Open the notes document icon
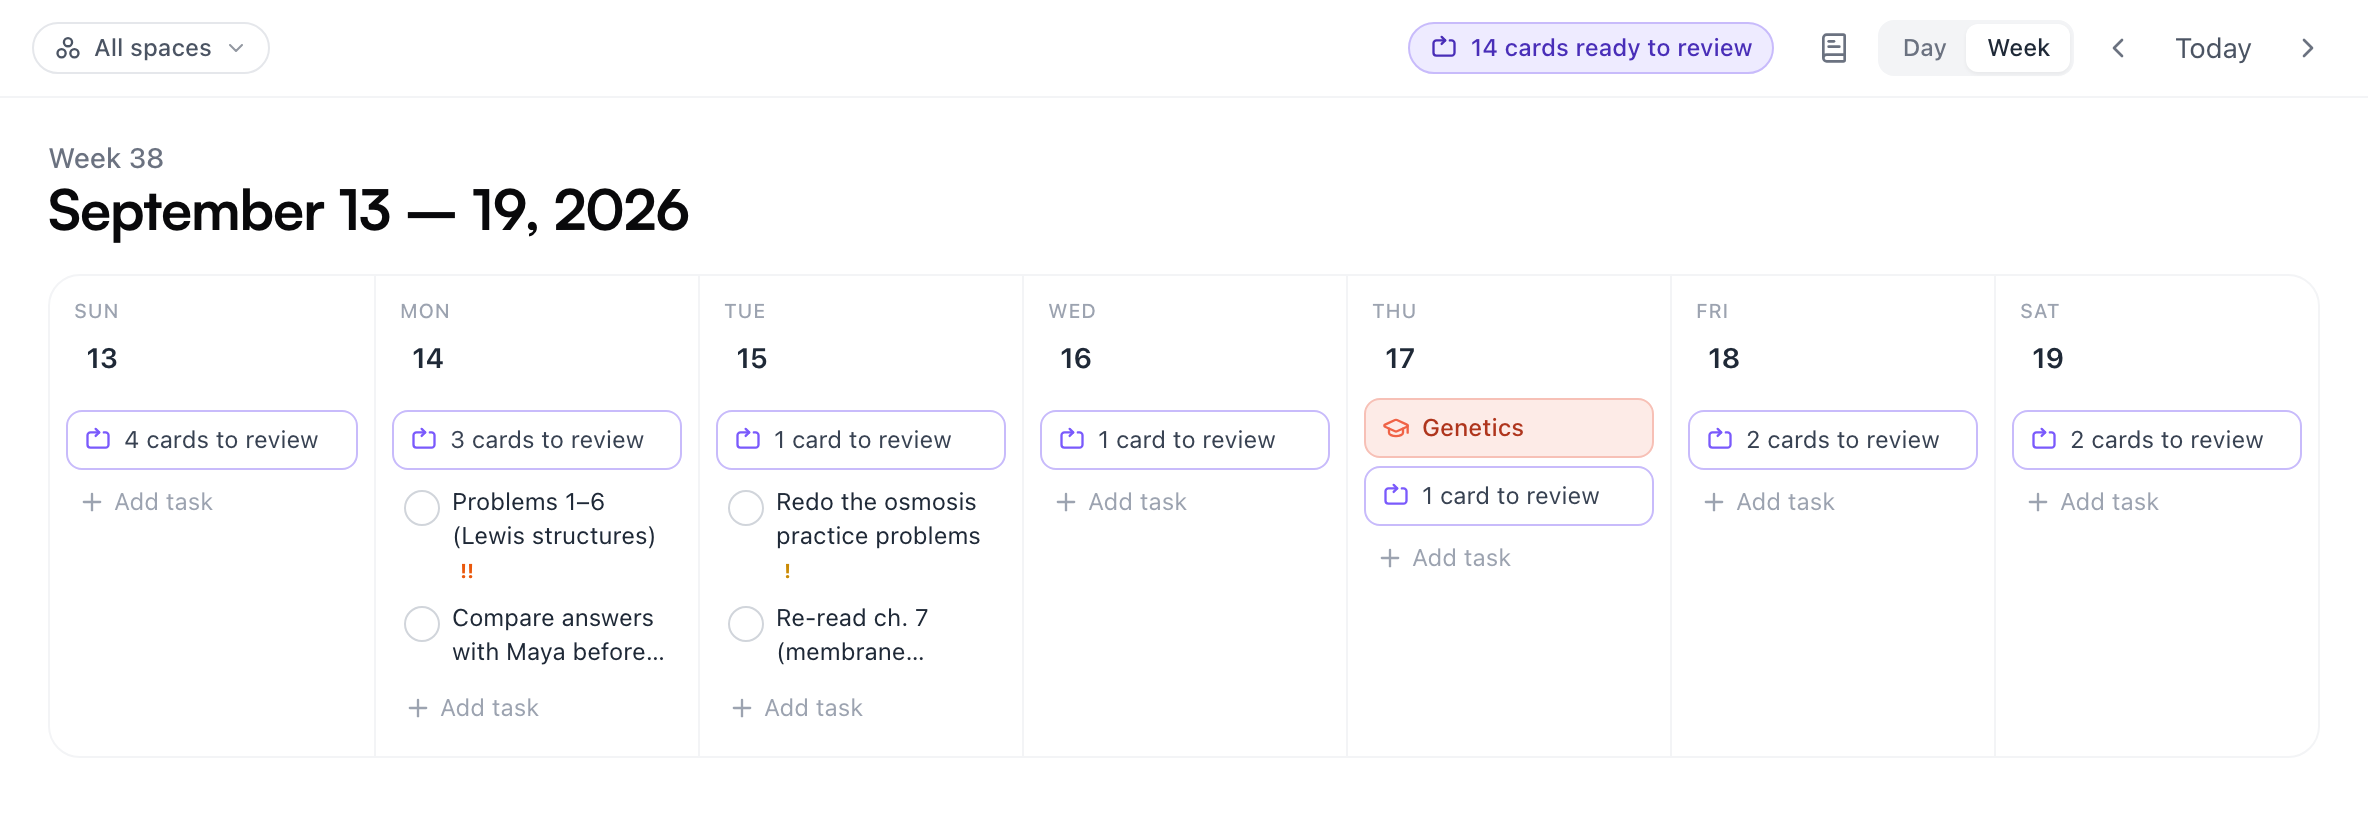The image size is (2368, 820). [x=1834, y=48]
